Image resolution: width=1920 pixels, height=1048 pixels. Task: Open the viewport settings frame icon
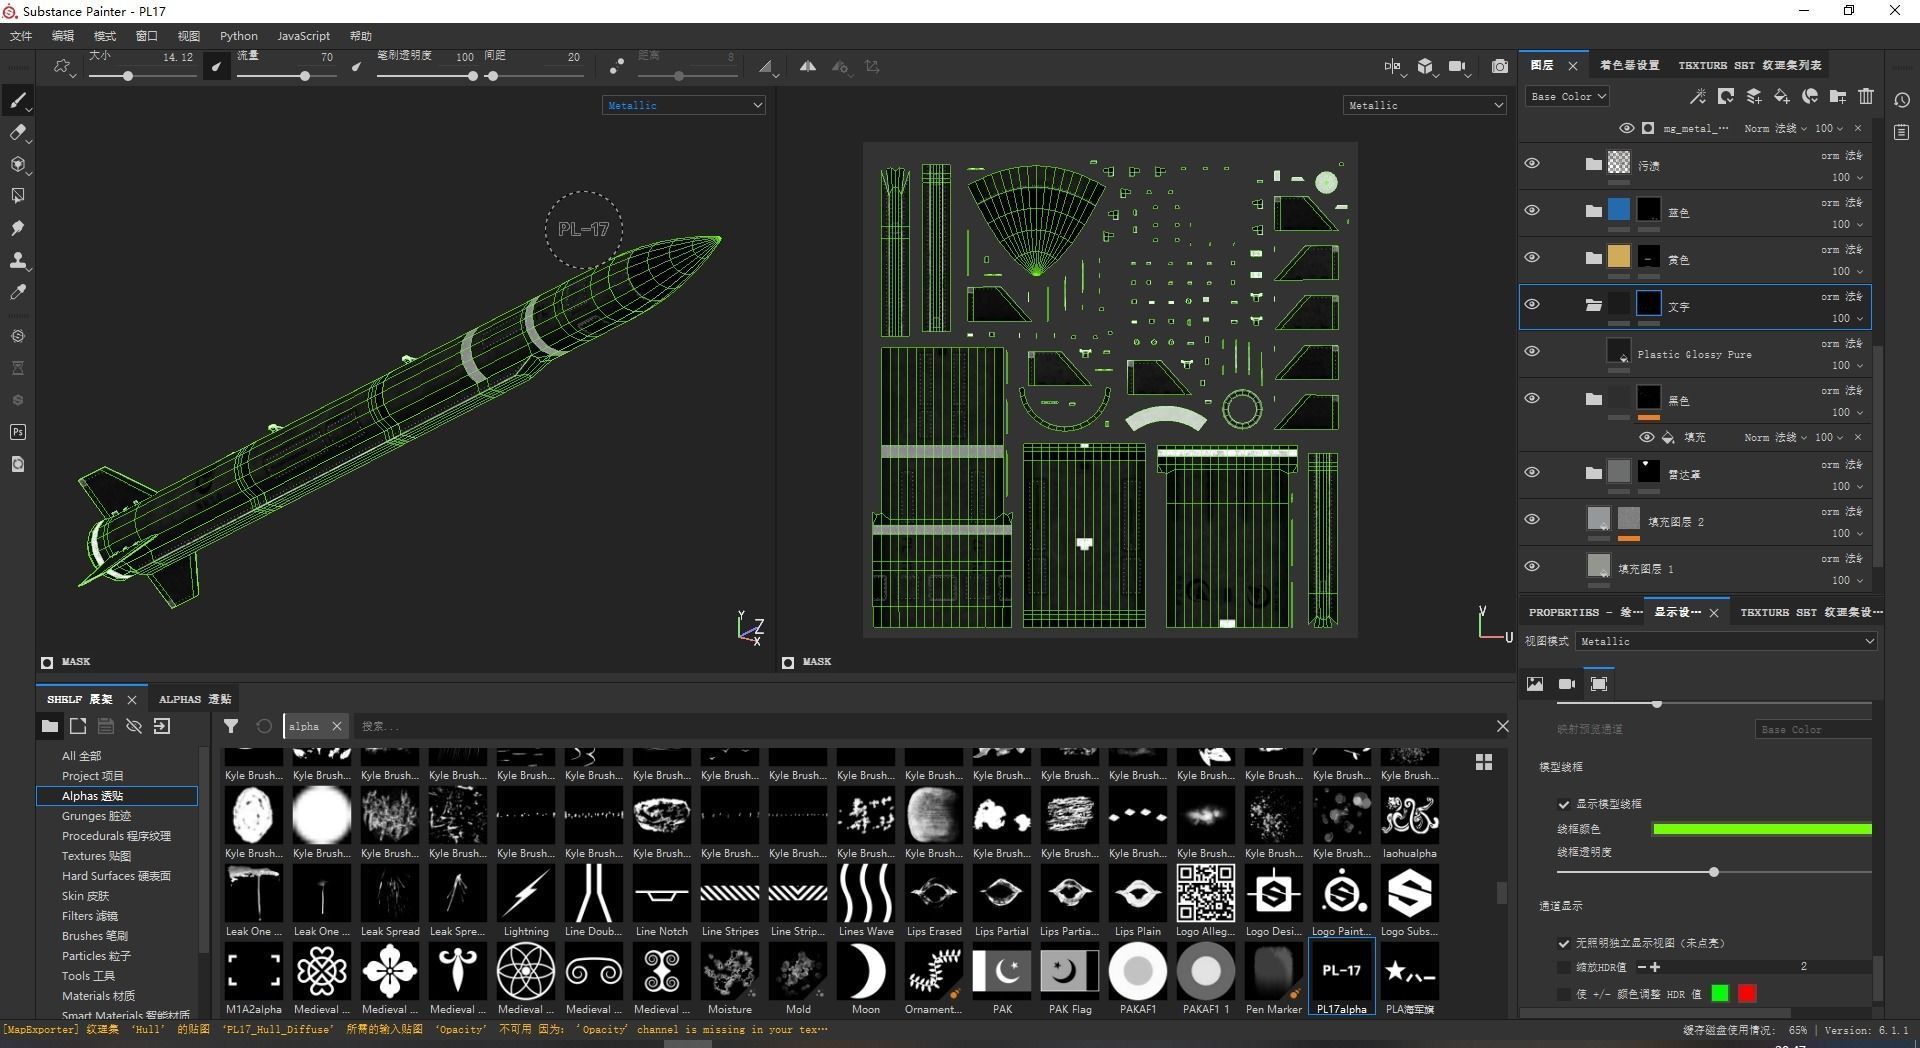(1599, 684)
